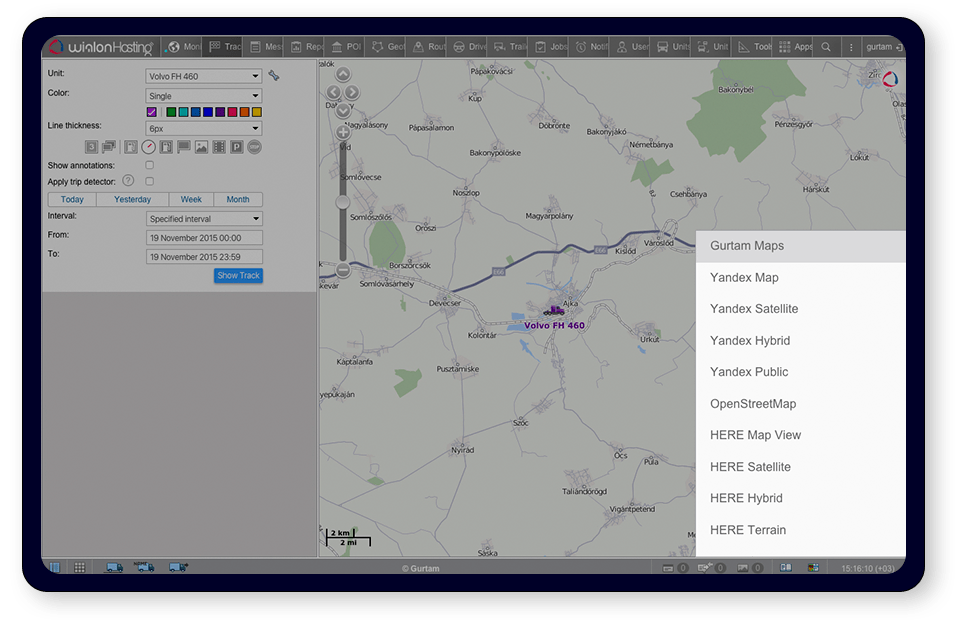The image size is (967, 625).
Task: Open the Unit dropdown showing Volvo FH 460
Action: [204, 76]
